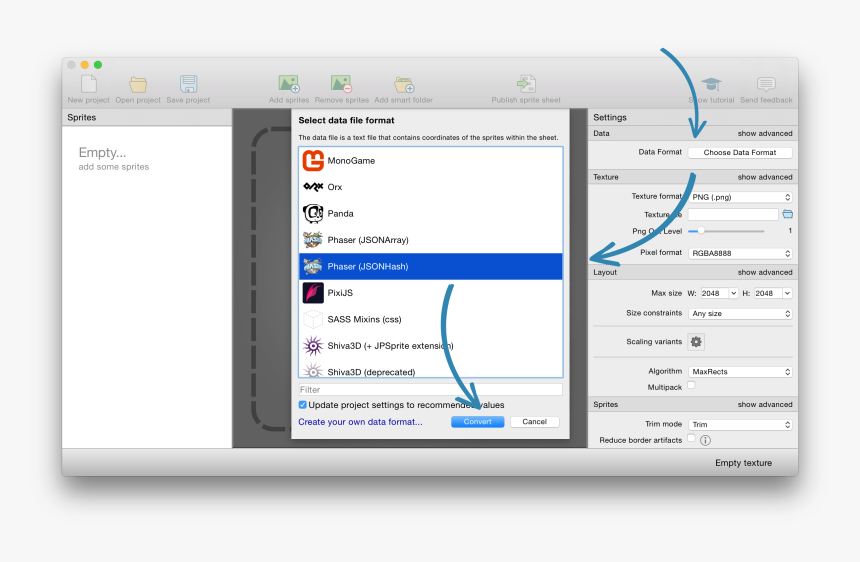Click the Max size W value field

click(715, 293)
